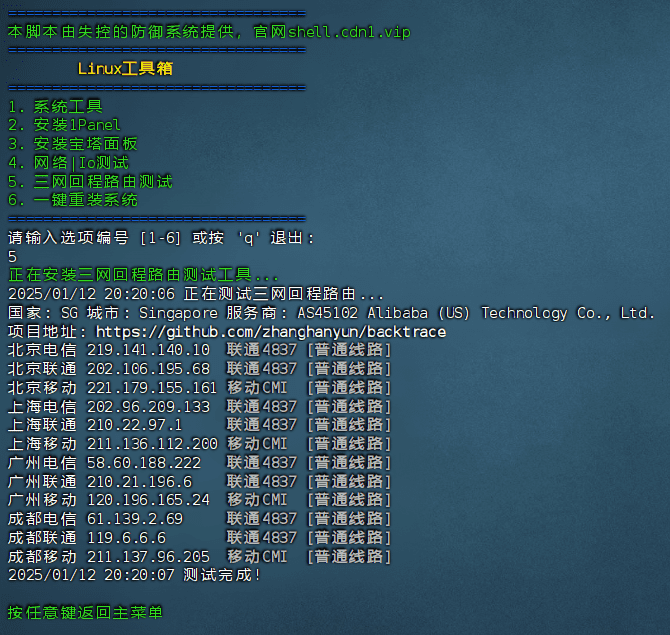The width and height of the screenshot is (670, 635).
Task: Click the 'Singapore' city value
Action: 178,313
